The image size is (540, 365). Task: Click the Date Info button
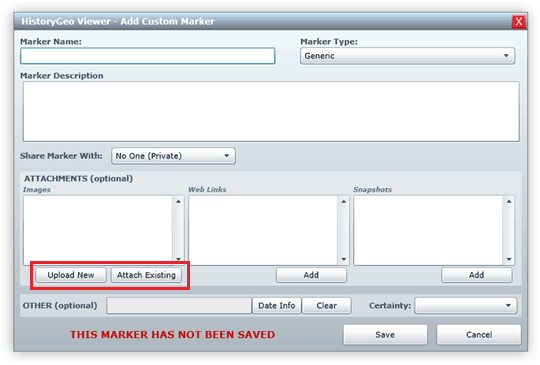(x=277, y=306)
